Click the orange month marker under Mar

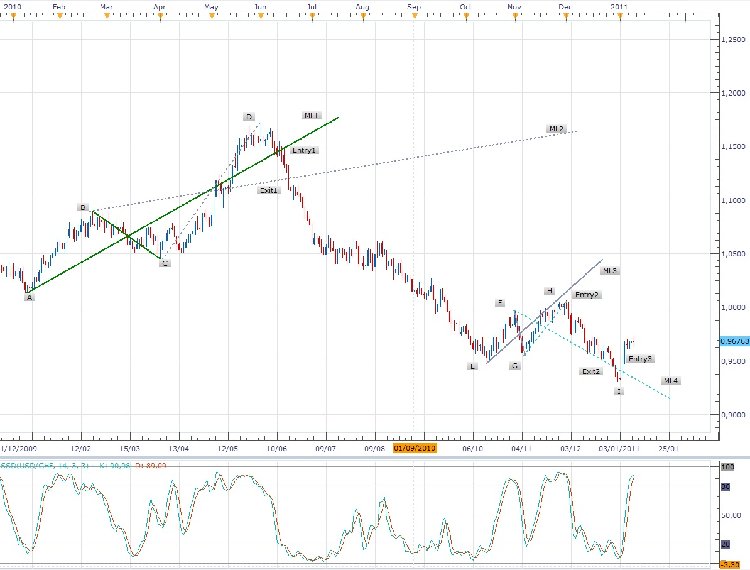coord(106,15)
